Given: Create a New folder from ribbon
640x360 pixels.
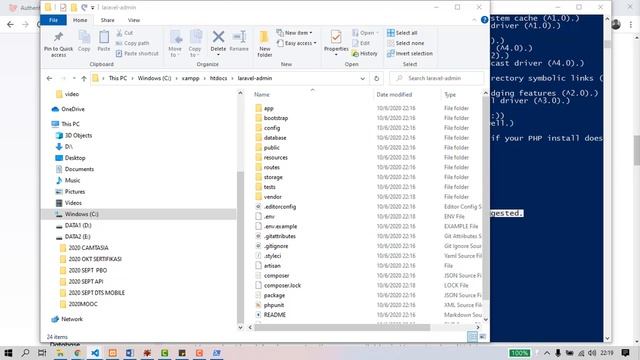Looking at the screenshot, I should (264, 43).
